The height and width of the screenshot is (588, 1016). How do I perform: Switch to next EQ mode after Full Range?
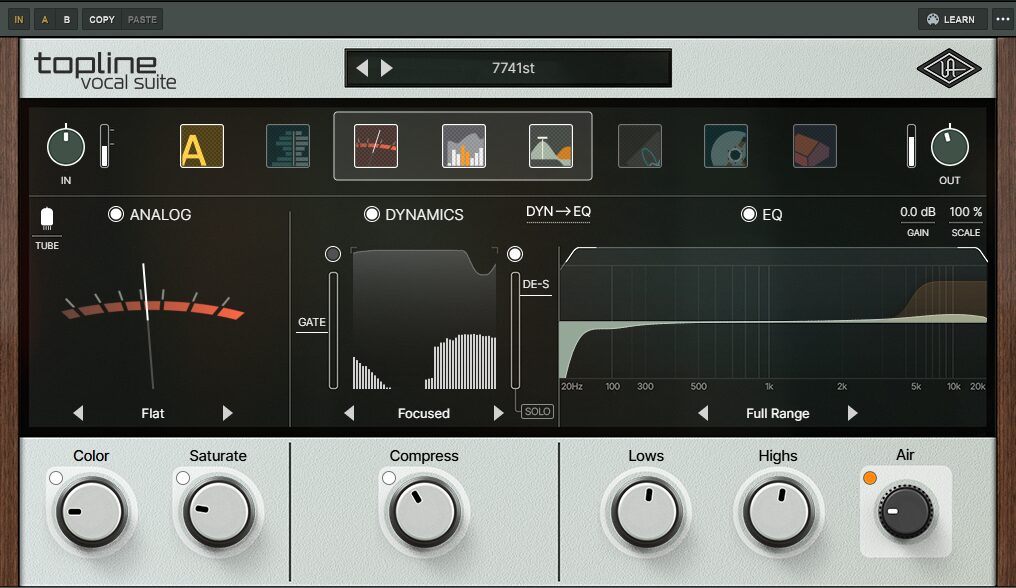click(x=853, y=413)
